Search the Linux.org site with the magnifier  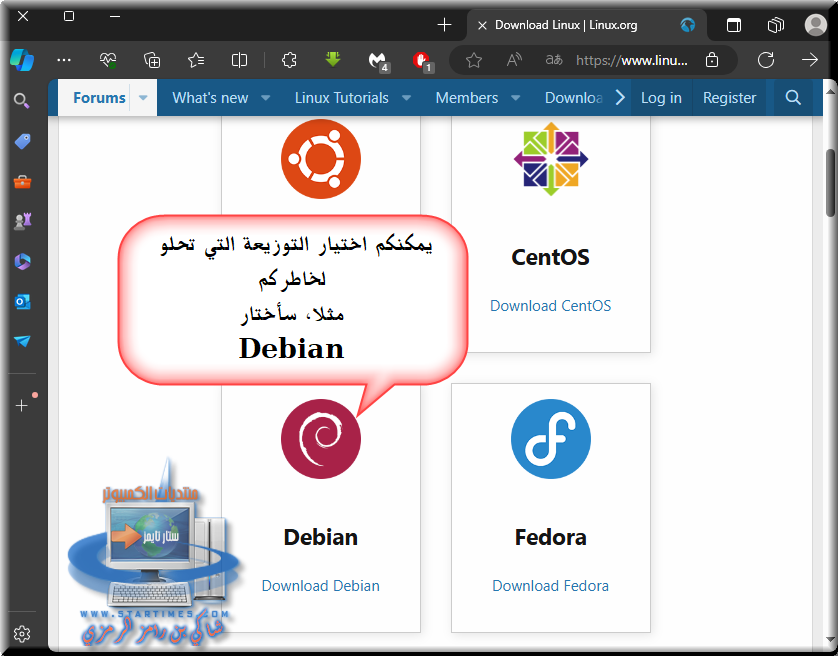click(x=793, y=97)
